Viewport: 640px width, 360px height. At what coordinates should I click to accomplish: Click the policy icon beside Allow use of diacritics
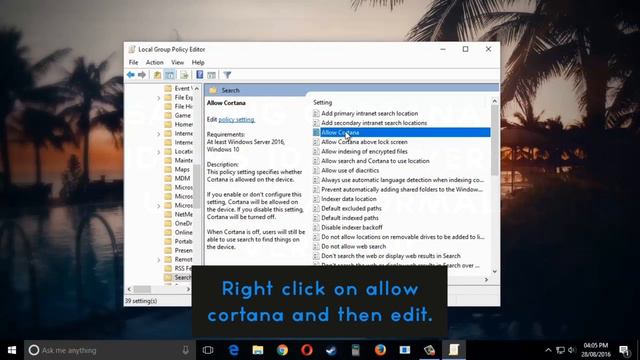pyautogui.click(x=316, y=170)
